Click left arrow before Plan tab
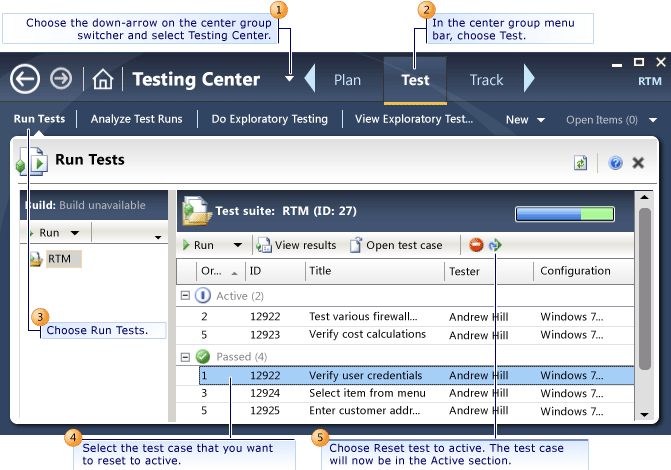Image resolution: width=671 pixels, height=470 pixels. point(310,78)
